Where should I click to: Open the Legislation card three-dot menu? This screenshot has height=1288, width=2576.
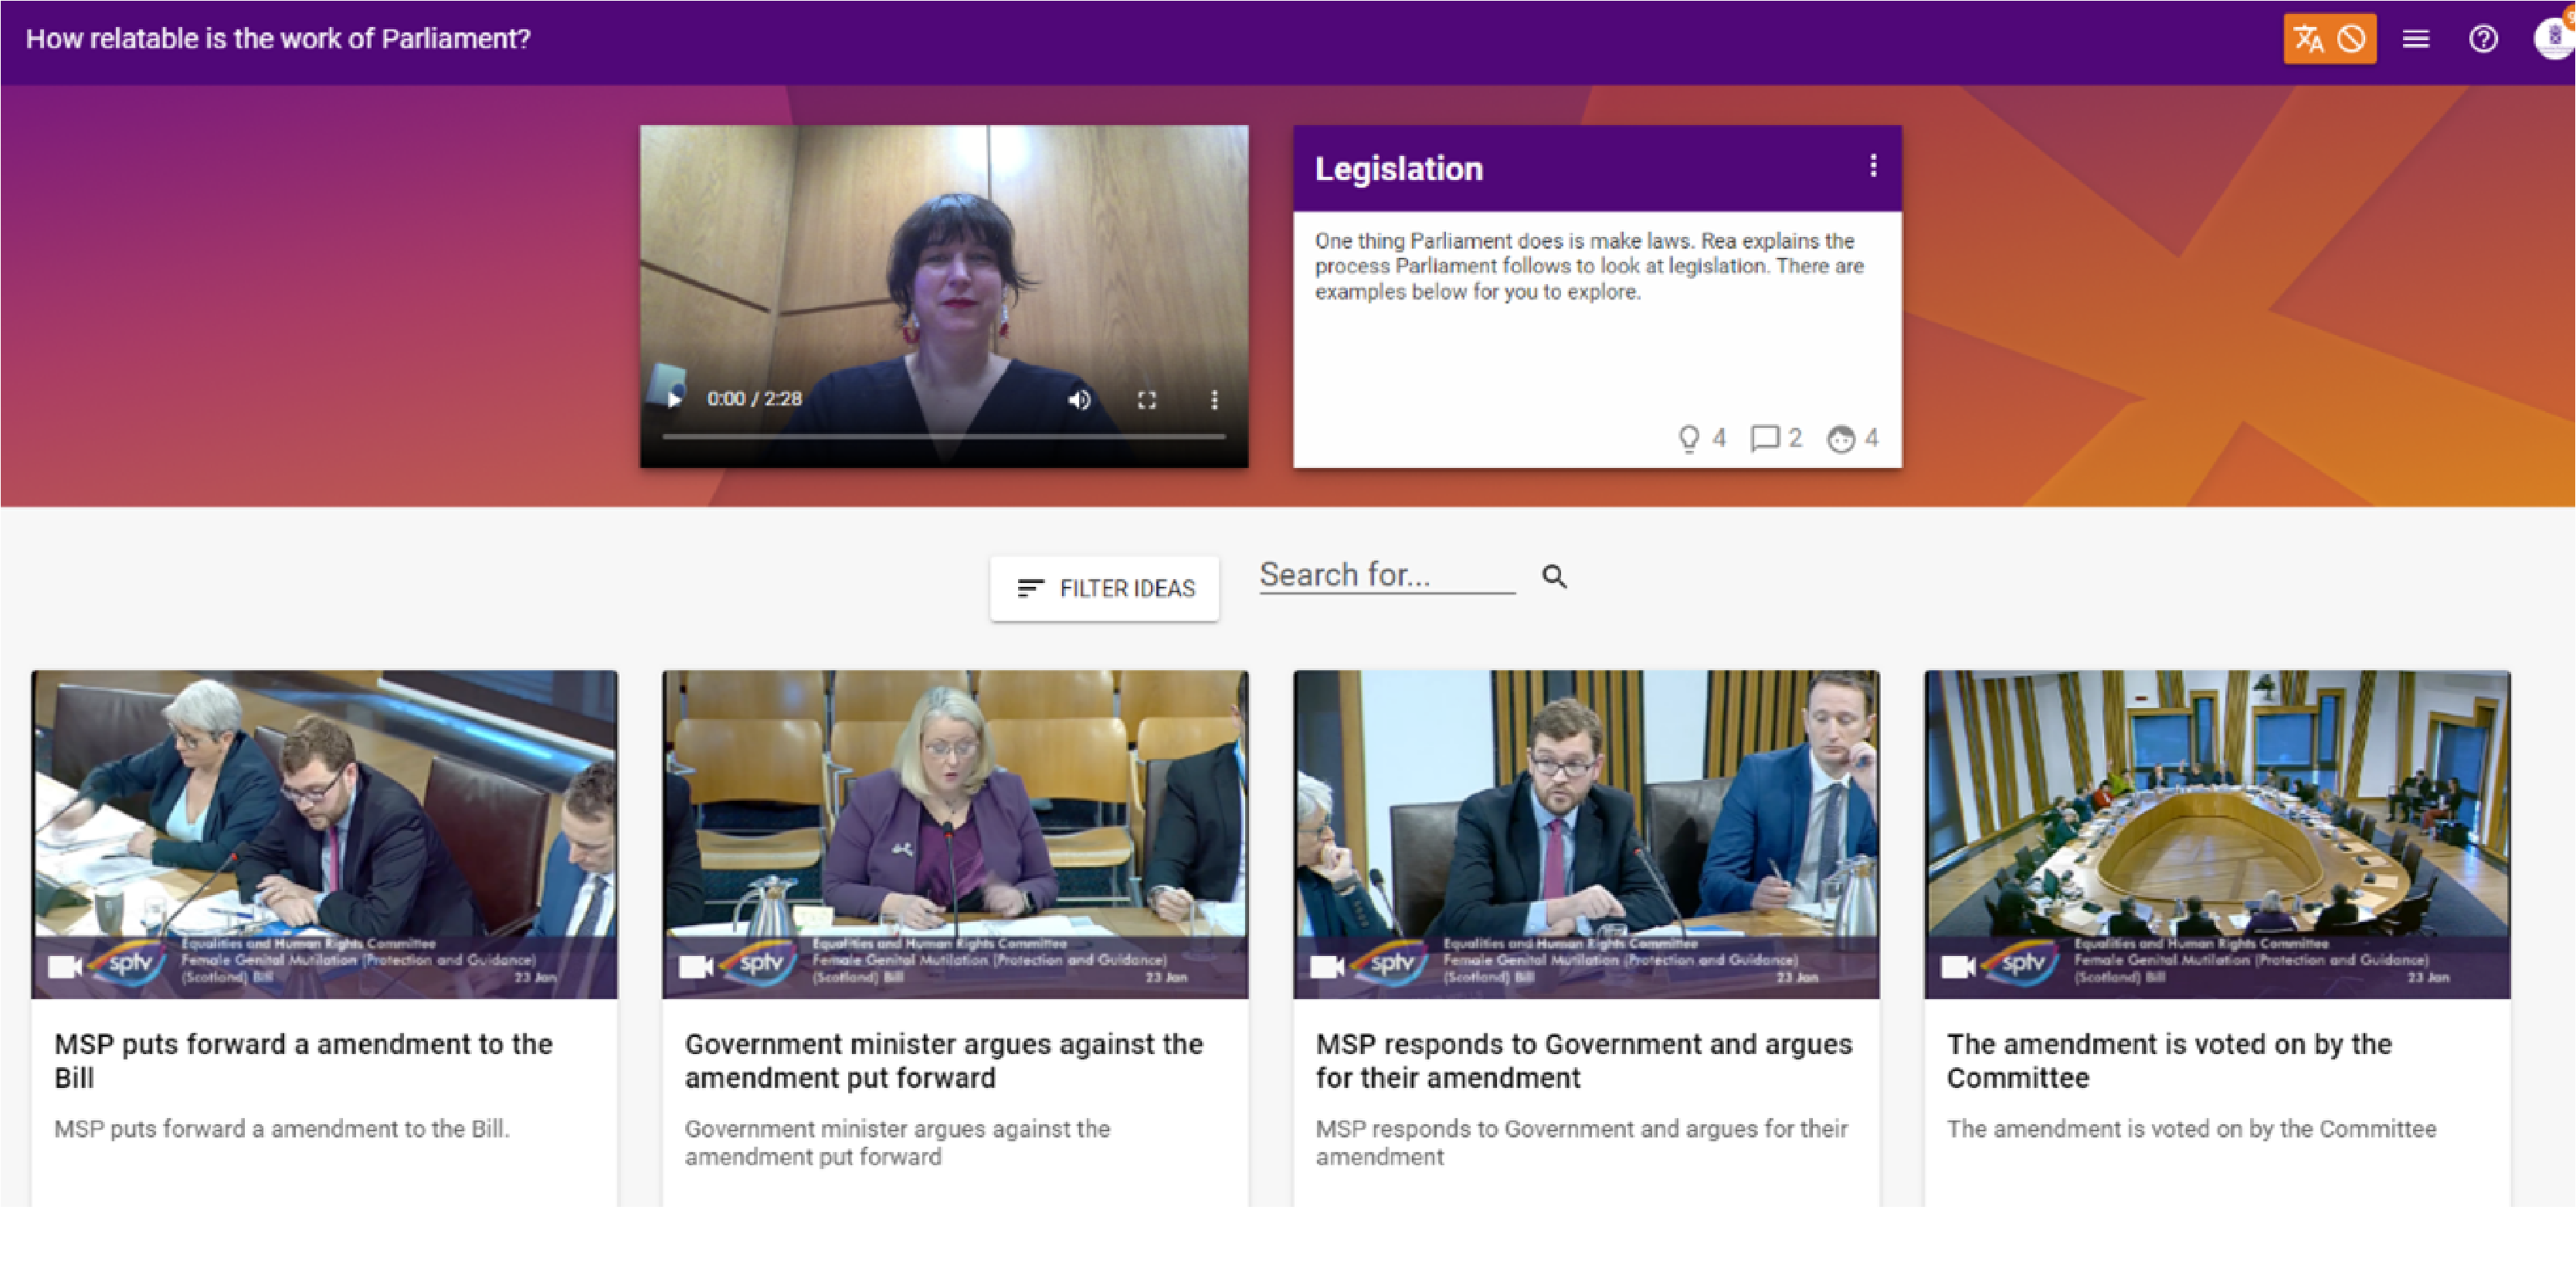1872,167
